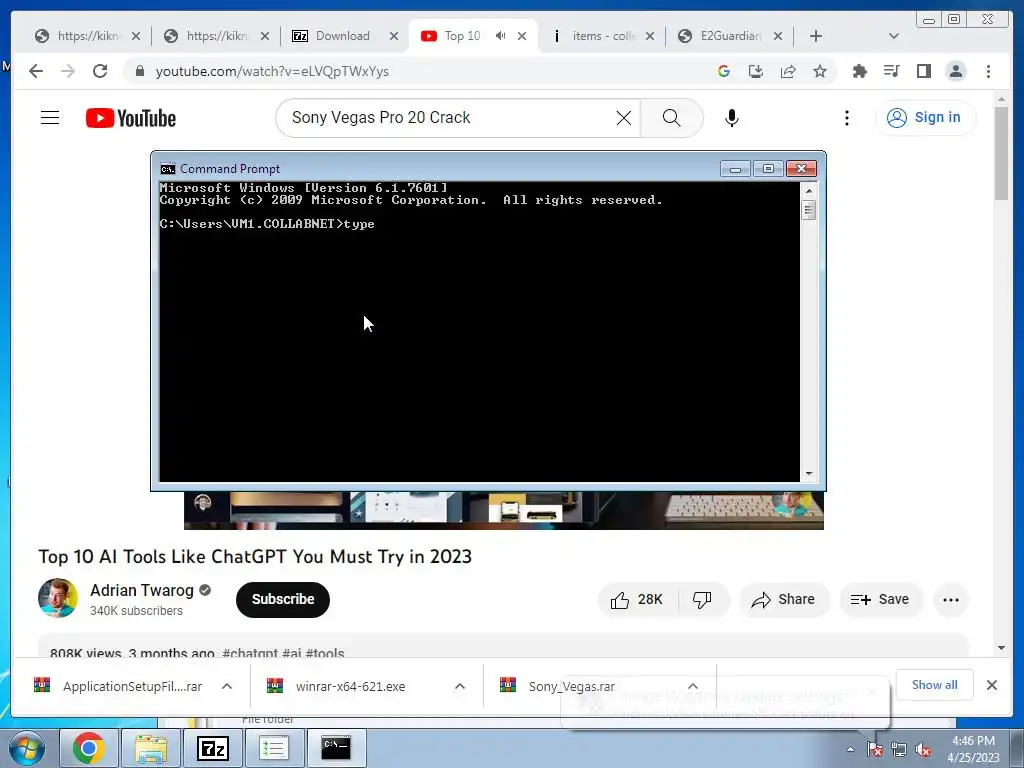Screen dimensions: 1024x768
Task: Close the E2Guardian tab
Action: pos(778,36)
